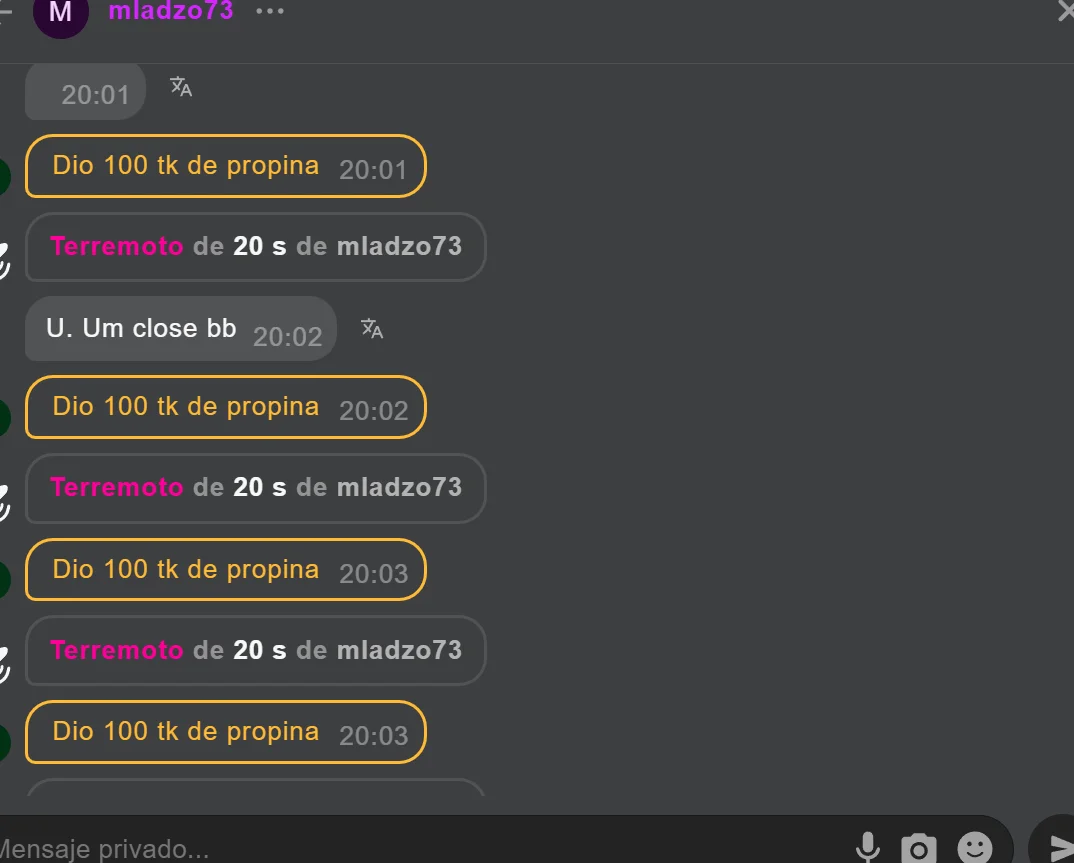
Task: Click the third Terremoto message from mladzo73
Action: click(255, 651)
